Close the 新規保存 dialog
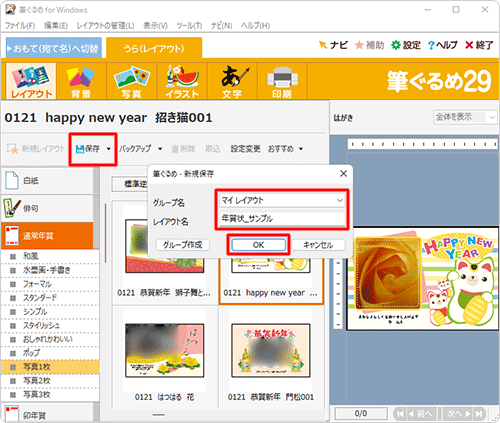The image size is (500, 423). [x=343, y=174]
